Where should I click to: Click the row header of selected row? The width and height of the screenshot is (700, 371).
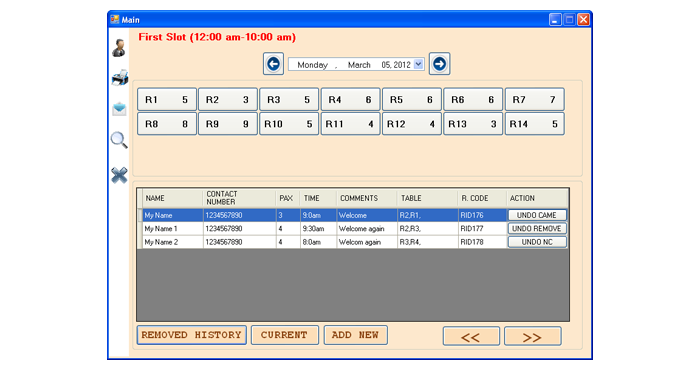coord(140,215)
